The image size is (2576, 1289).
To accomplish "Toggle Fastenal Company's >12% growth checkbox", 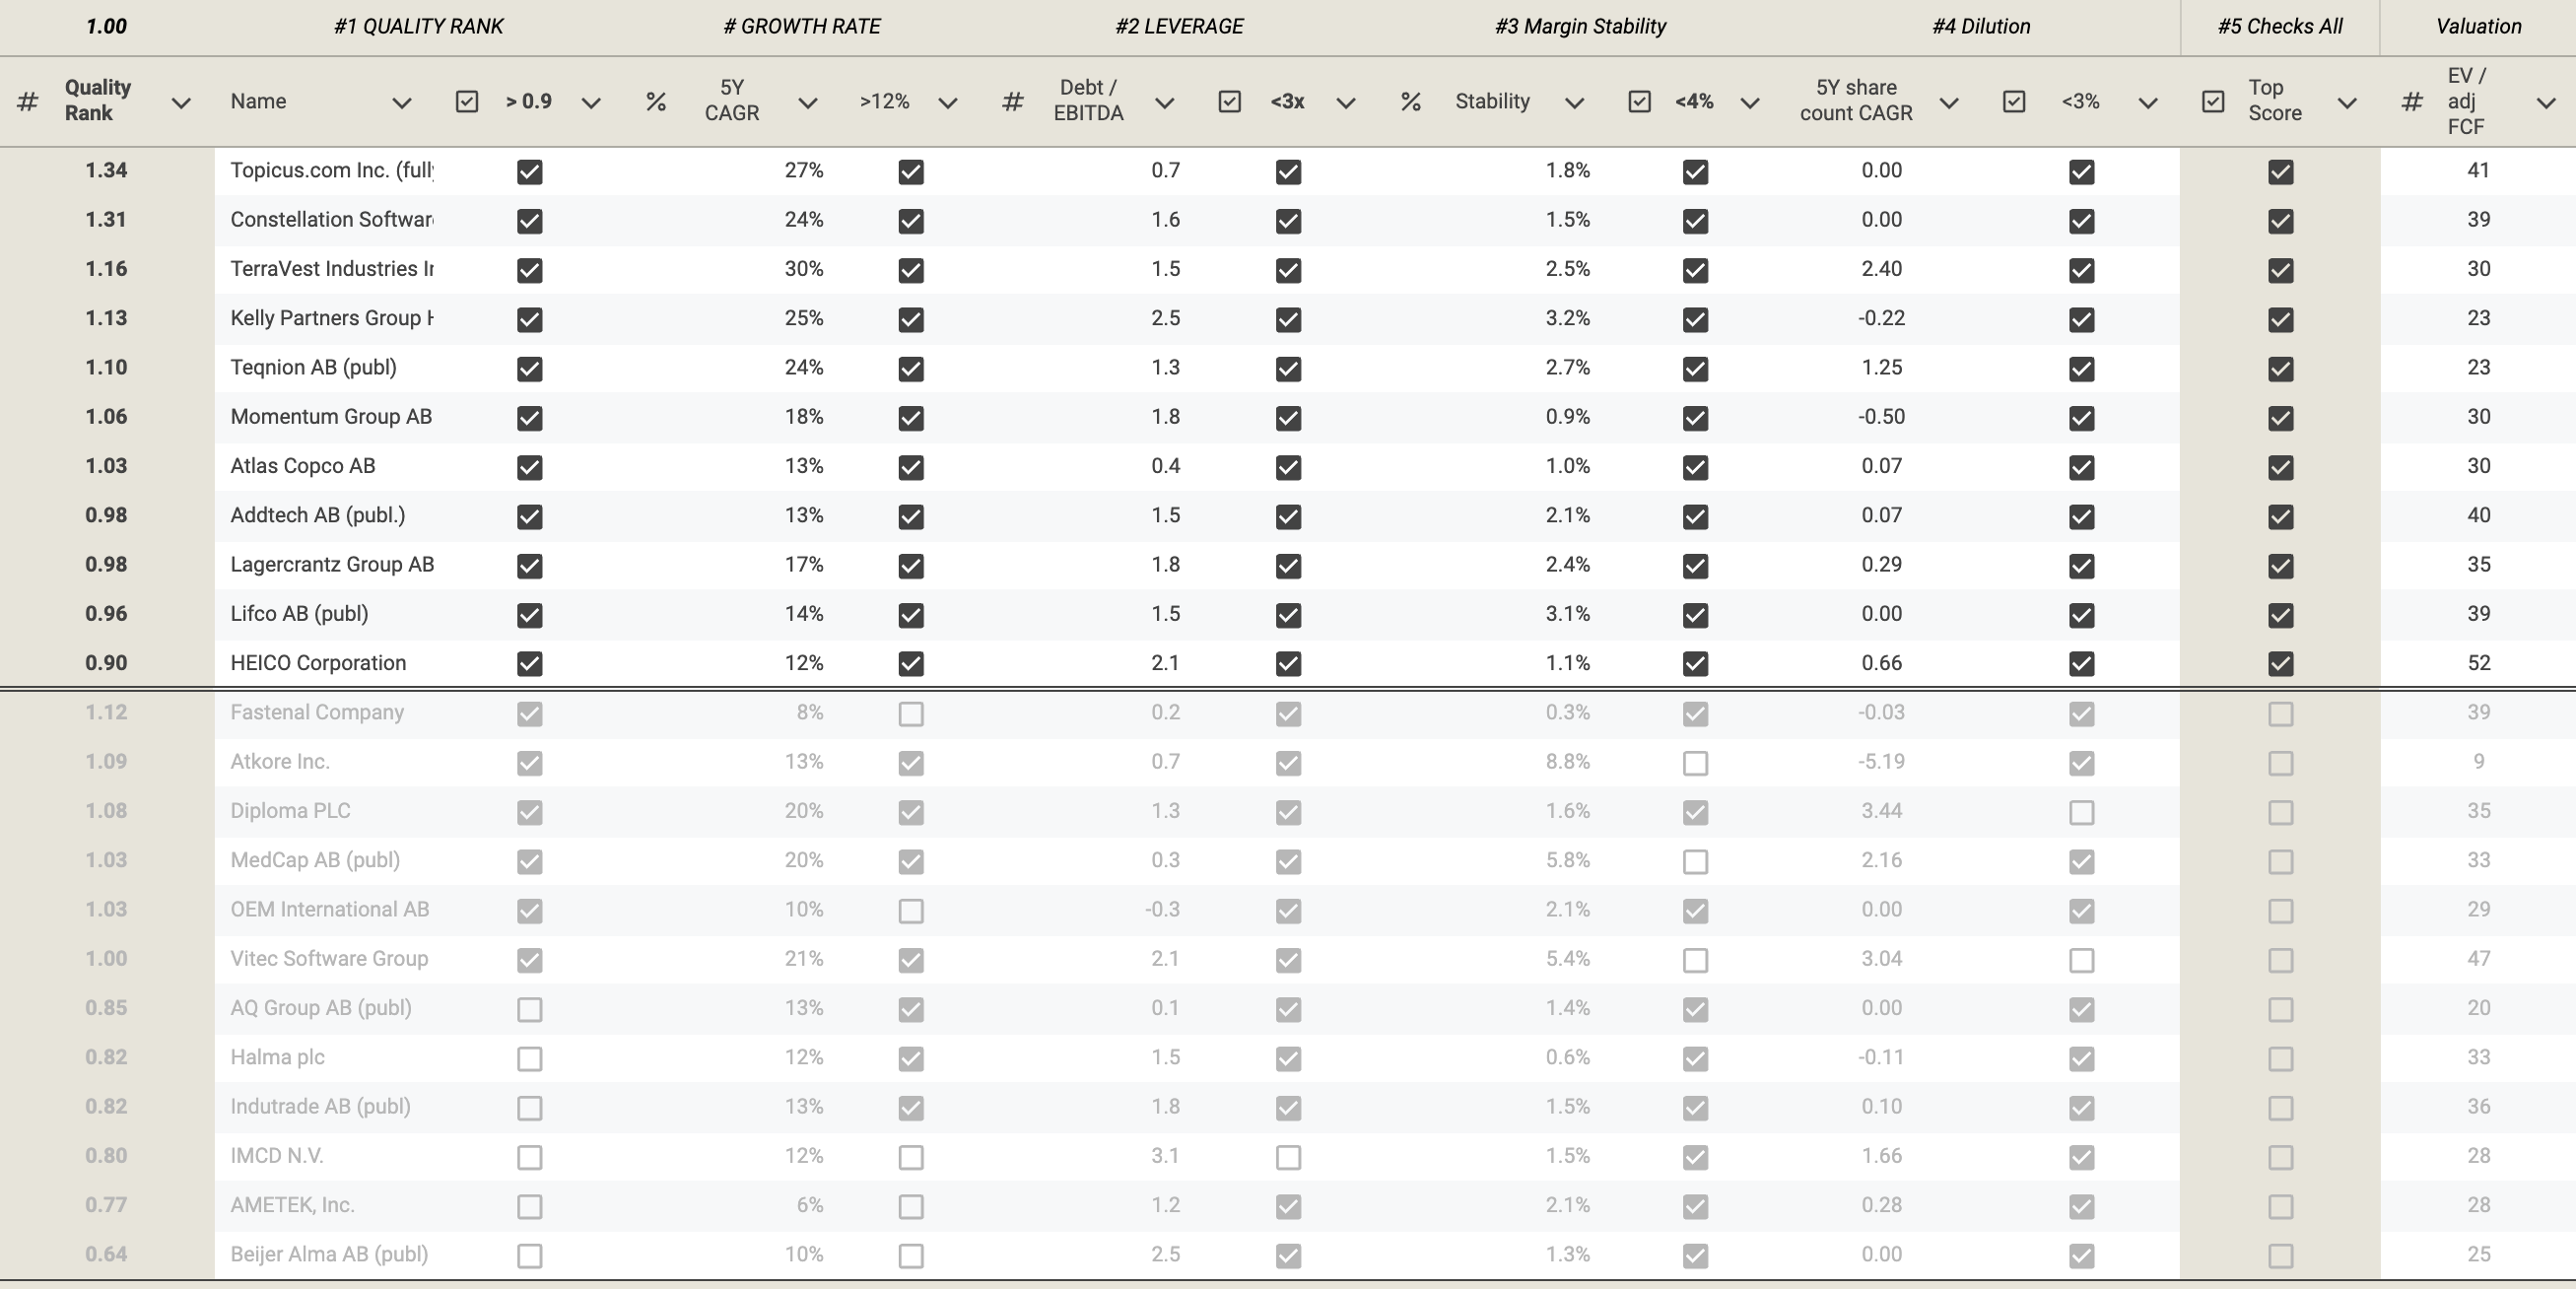I will [910, 714].
